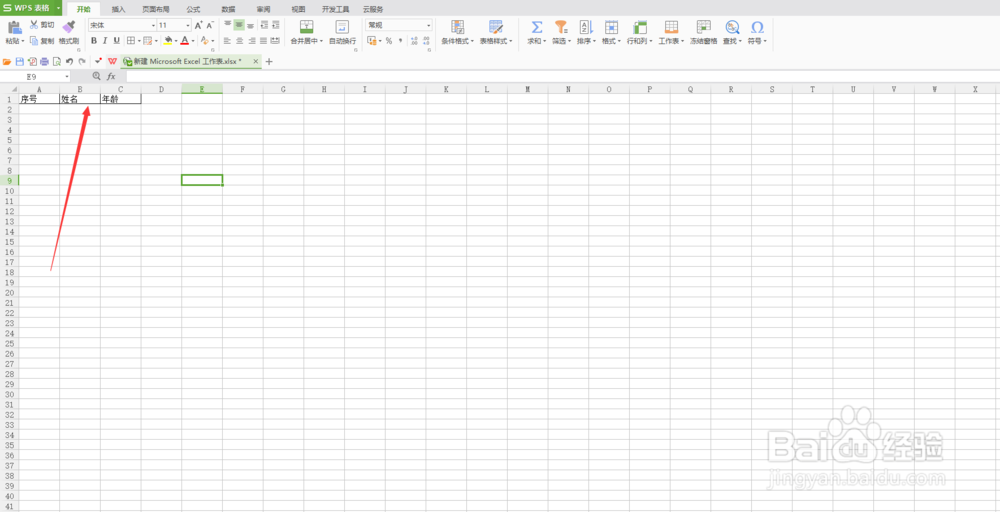The height and width of the screenshot is (512, 1000).
Task: Apply comma thousands separator style
Action: (400, 41)
